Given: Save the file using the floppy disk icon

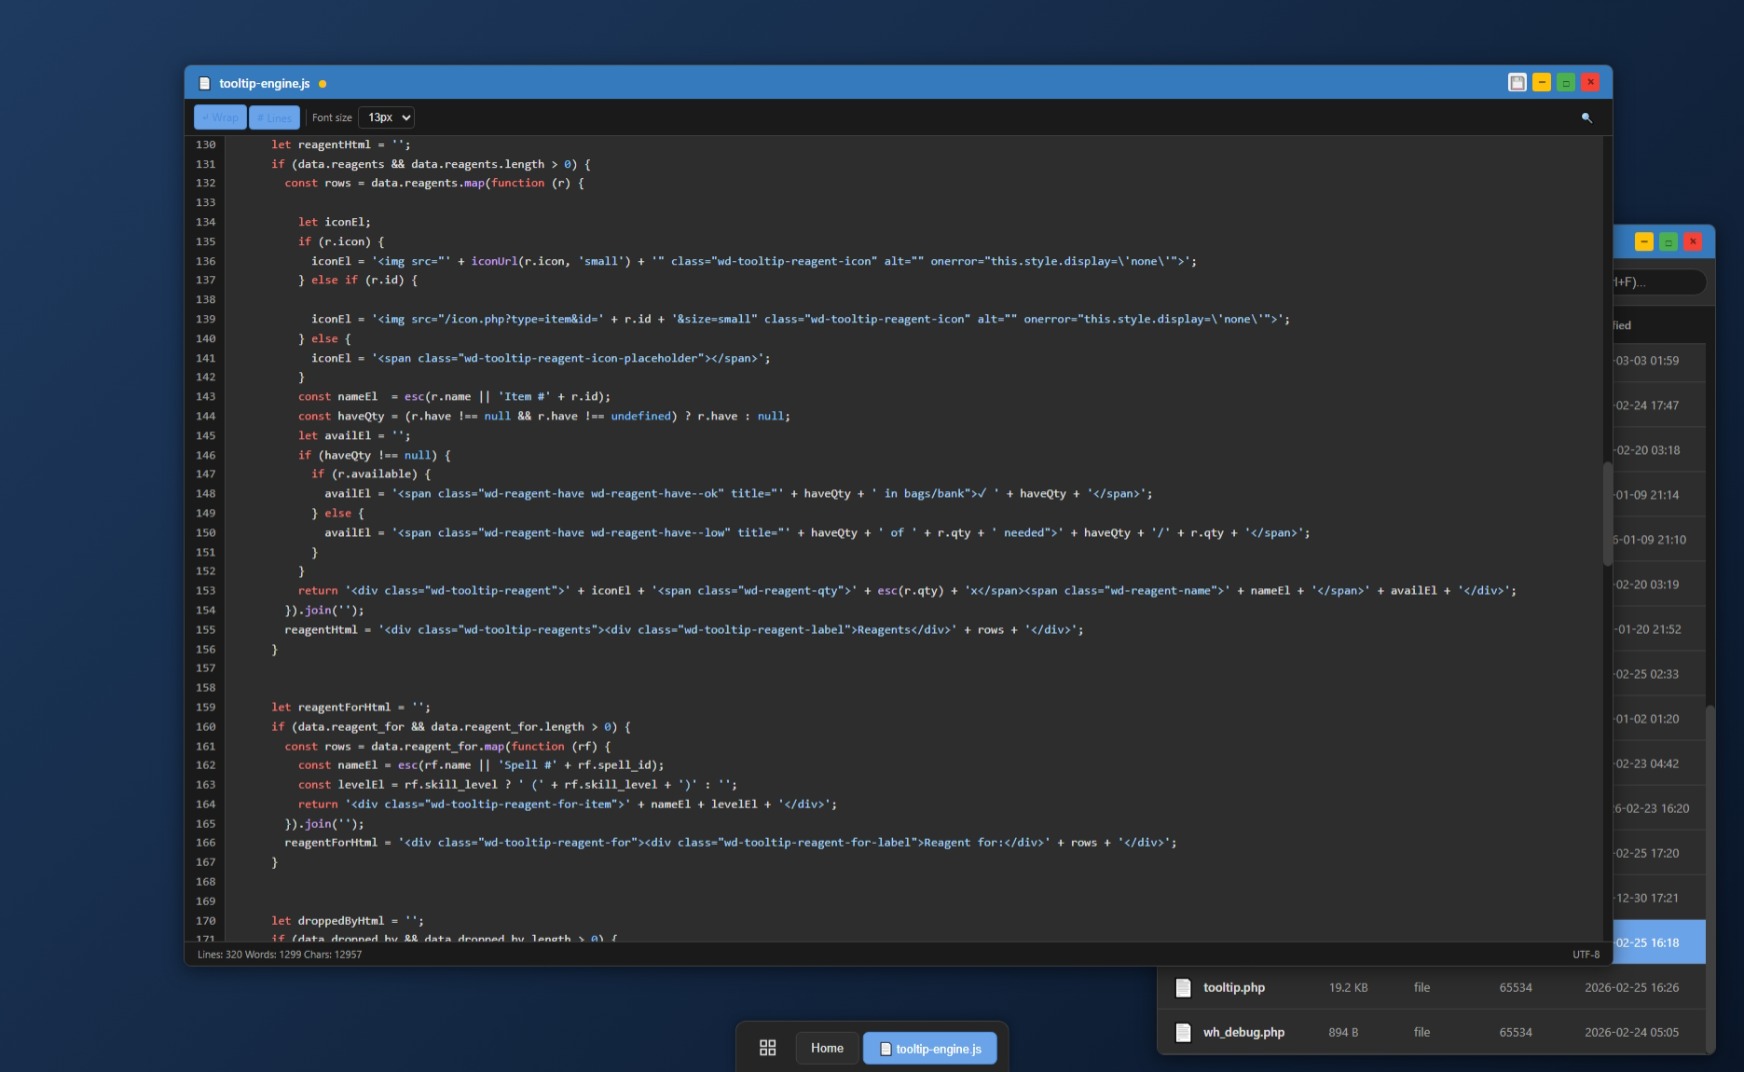Looking at the screenshot, I should point(1516,82).
